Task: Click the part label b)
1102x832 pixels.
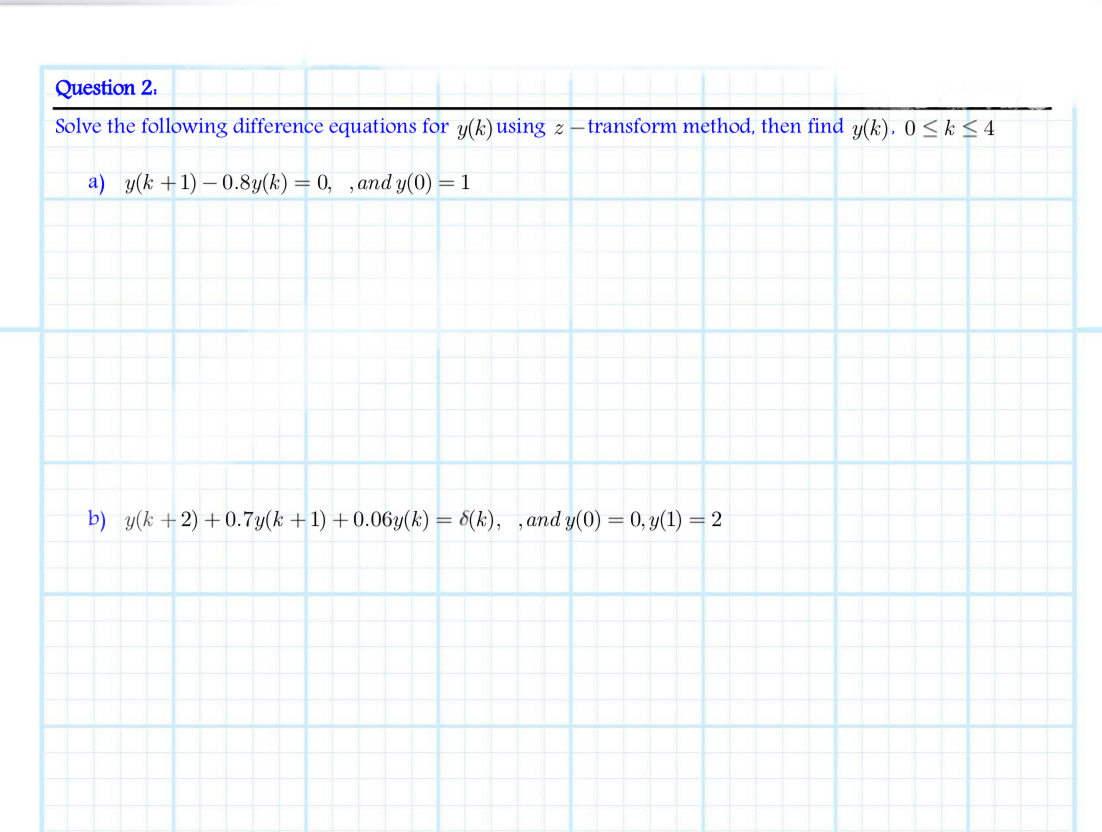Action: coord(97,519)
